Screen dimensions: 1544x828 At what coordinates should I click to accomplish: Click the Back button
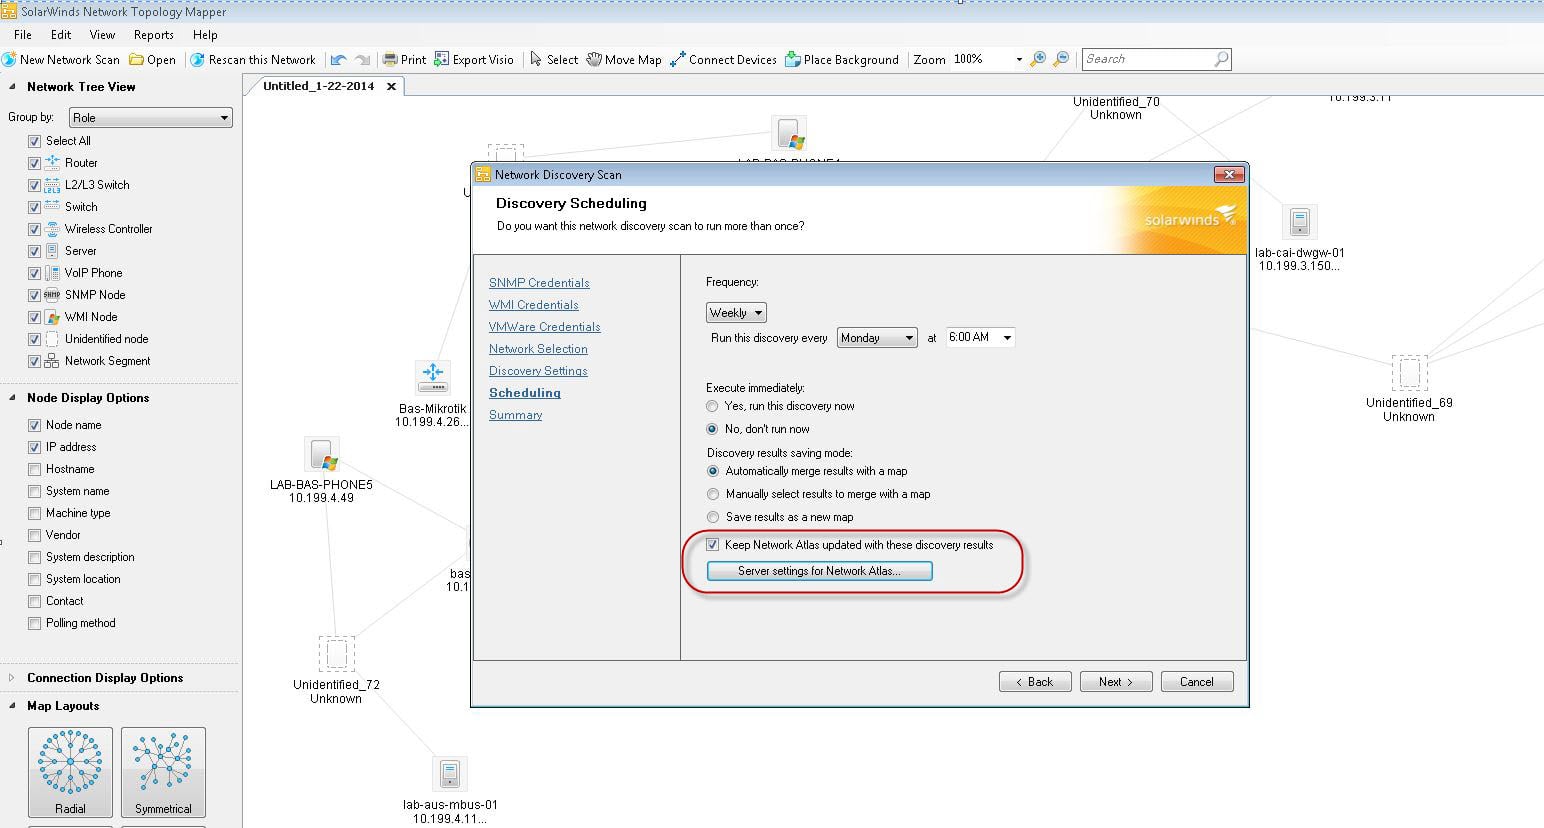[1035, 682]
